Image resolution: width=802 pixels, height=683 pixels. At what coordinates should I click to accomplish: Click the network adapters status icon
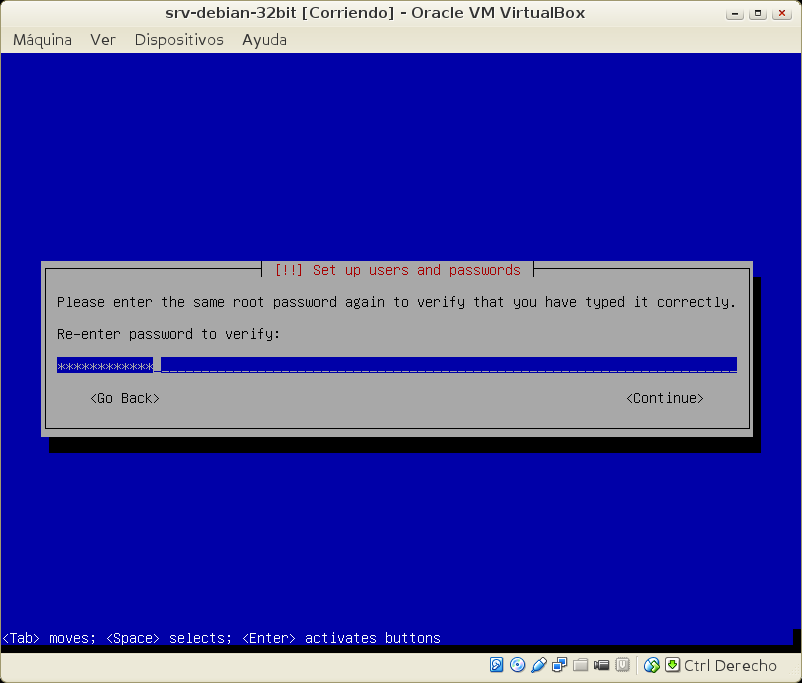[x=560, y=665]
